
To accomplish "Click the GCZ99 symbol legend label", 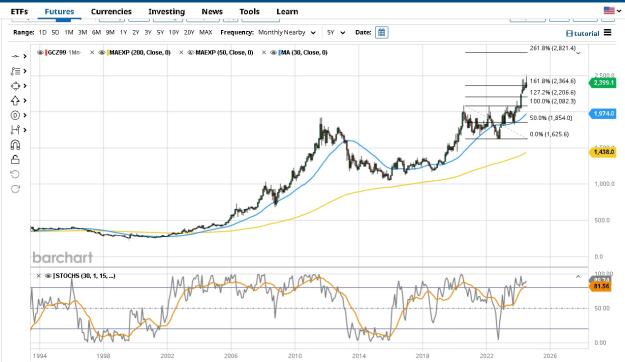I will 57,52.
